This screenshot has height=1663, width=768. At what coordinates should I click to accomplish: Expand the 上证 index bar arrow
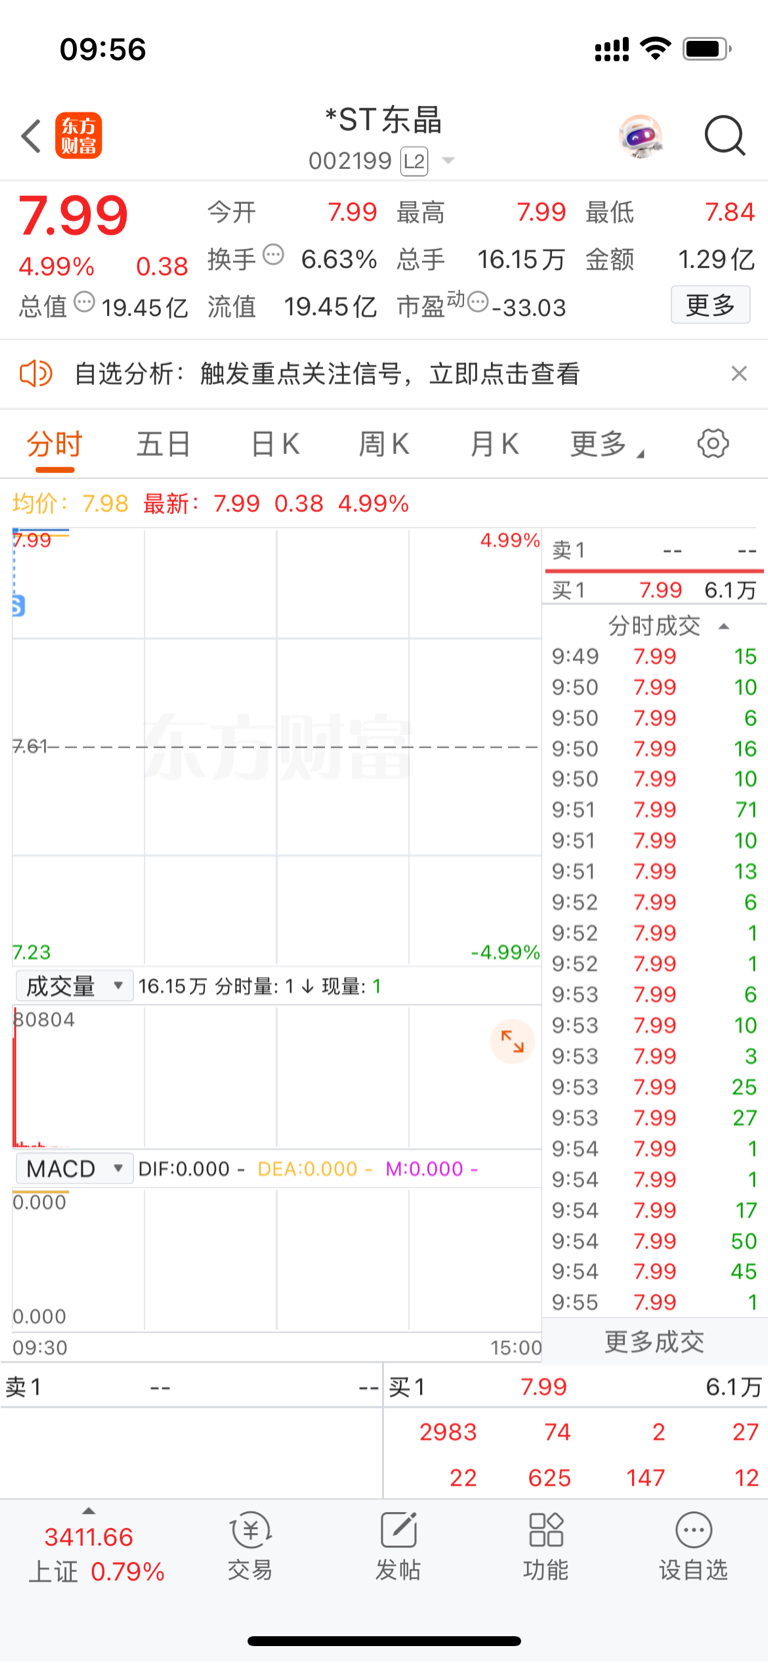click(89, 1511)
